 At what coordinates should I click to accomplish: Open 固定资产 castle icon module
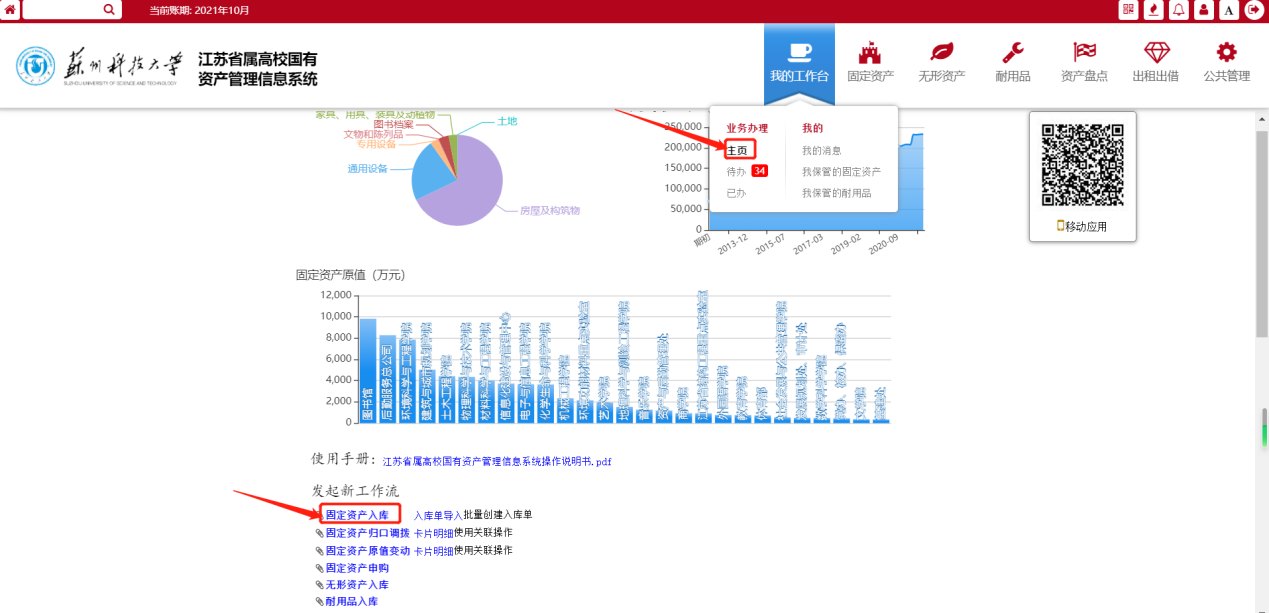coord(870,62)
